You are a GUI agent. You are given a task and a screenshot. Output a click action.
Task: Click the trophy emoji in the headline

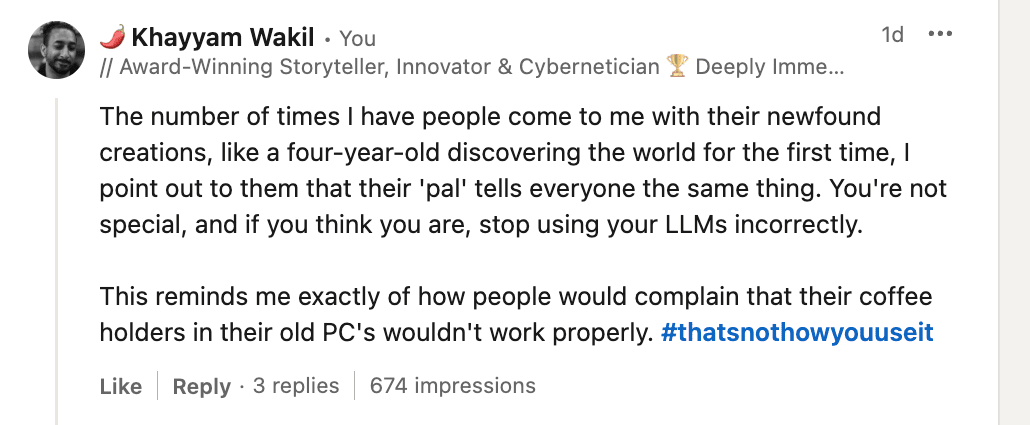point(678,67)
